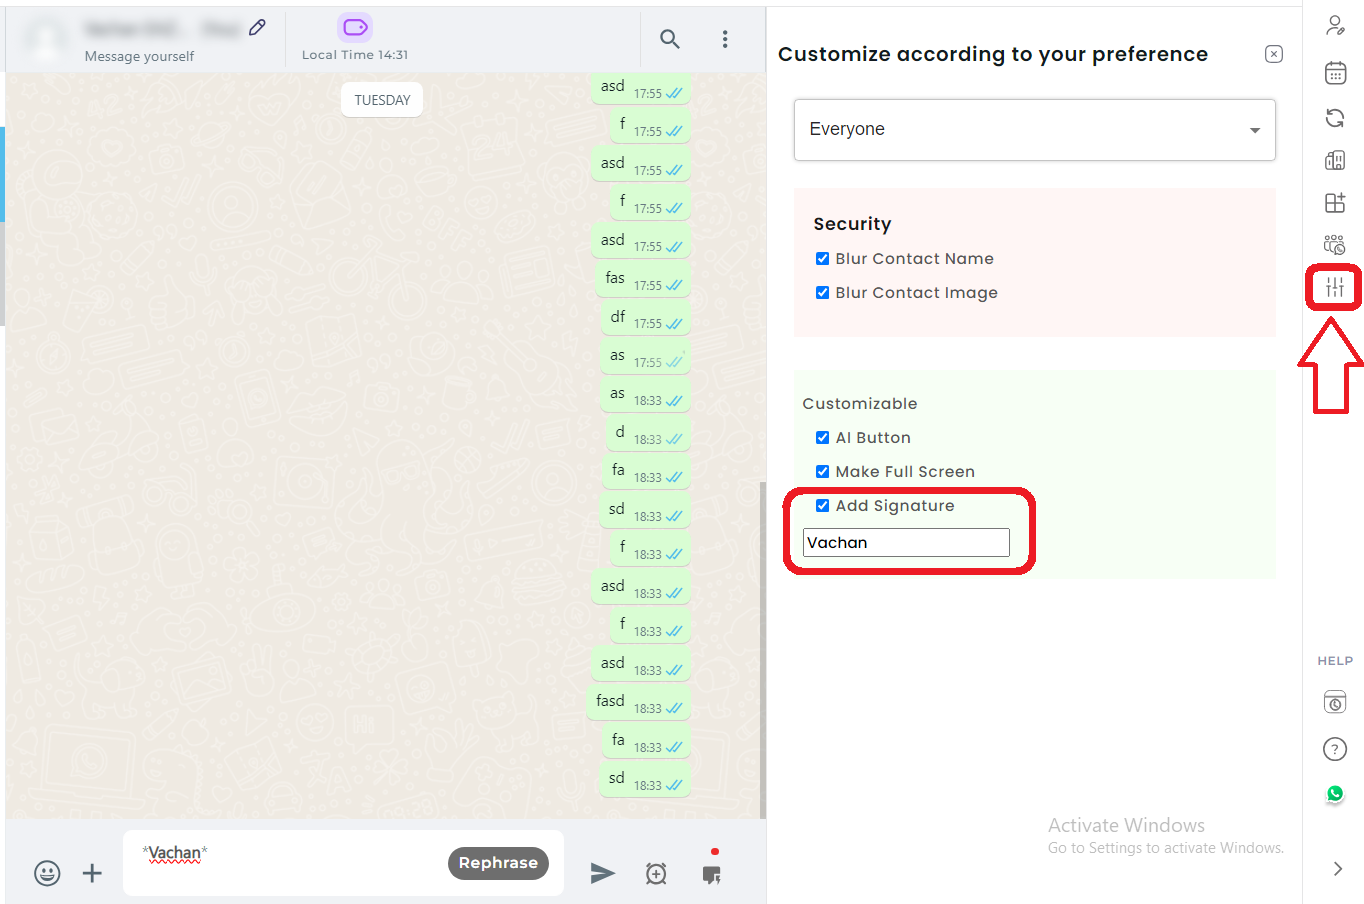Click the Security section heading

852,224
